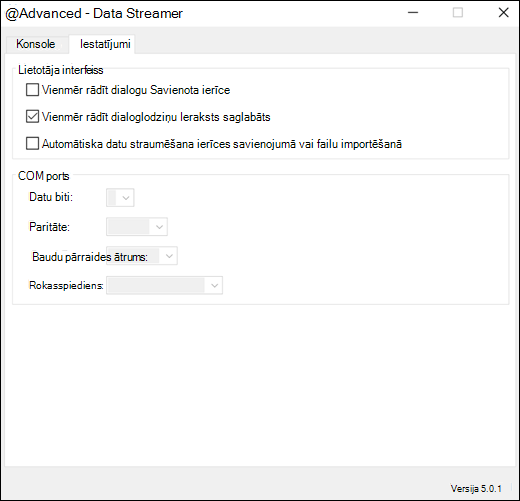The height and width of the screenshot is (501, 520).
Task: Open the Rokasspiediens dropdown
Action: coord(164,285)
